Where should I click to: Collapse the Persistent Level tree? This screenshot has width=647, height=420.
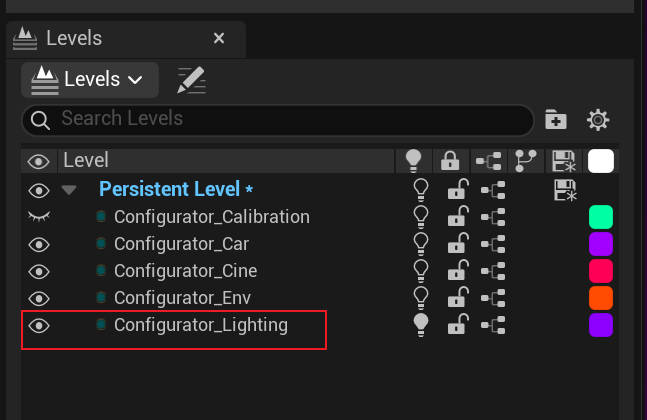69,190
